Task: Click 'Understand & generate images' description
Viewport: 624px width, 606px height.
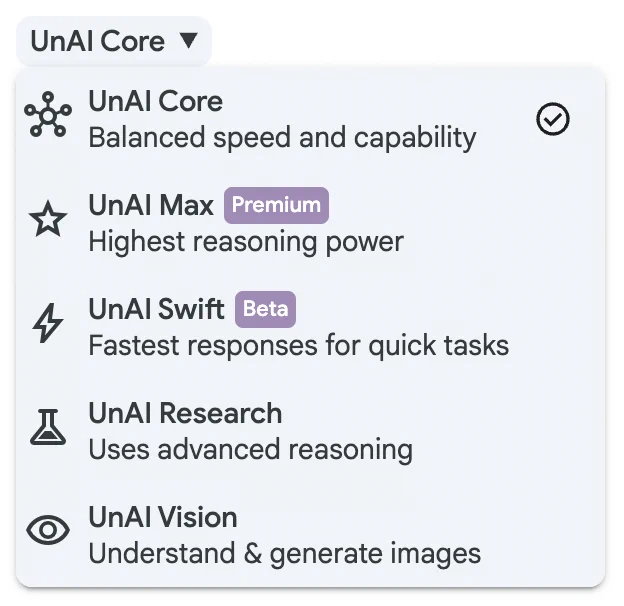Action: (x=285, y=554)
